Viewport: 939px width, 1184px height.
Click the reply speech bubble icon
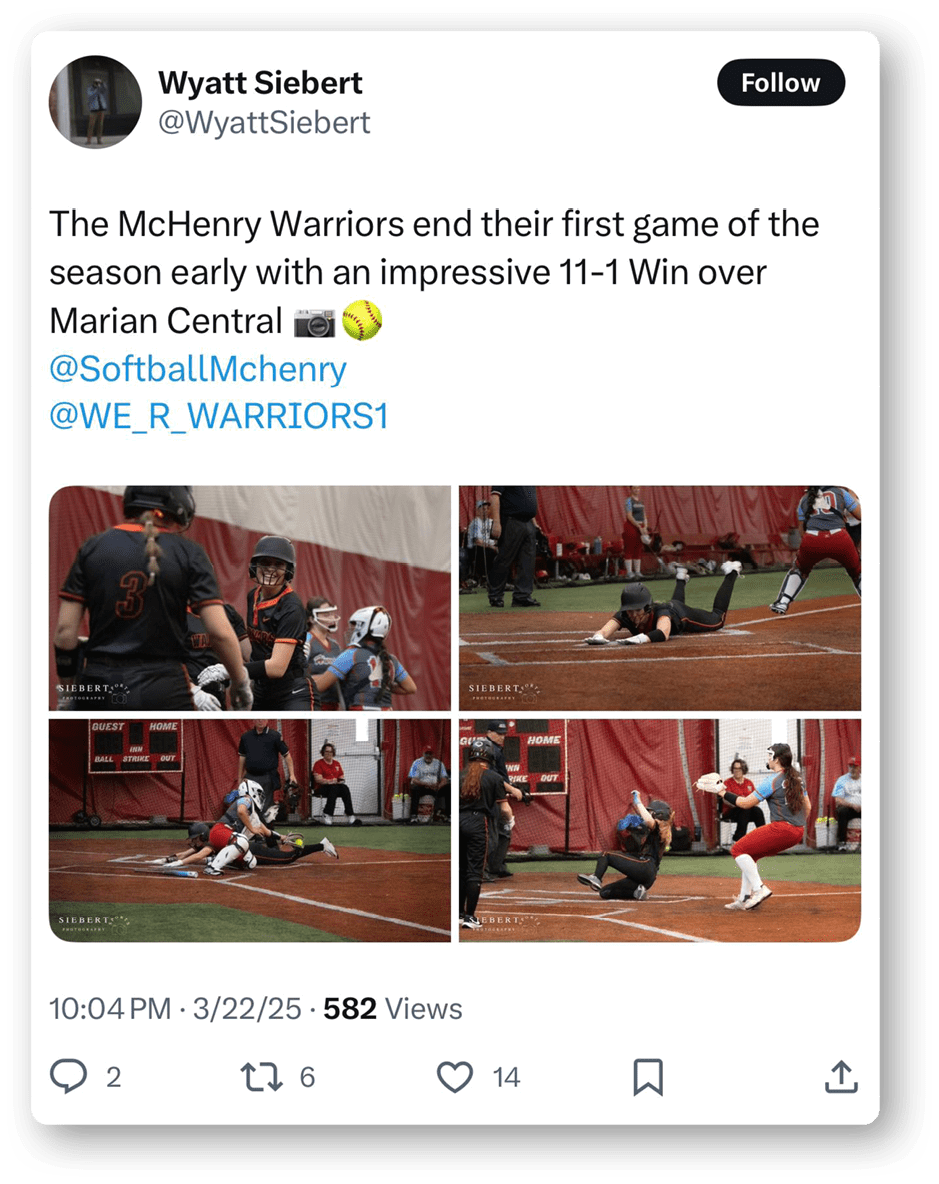pos(69,1076)
